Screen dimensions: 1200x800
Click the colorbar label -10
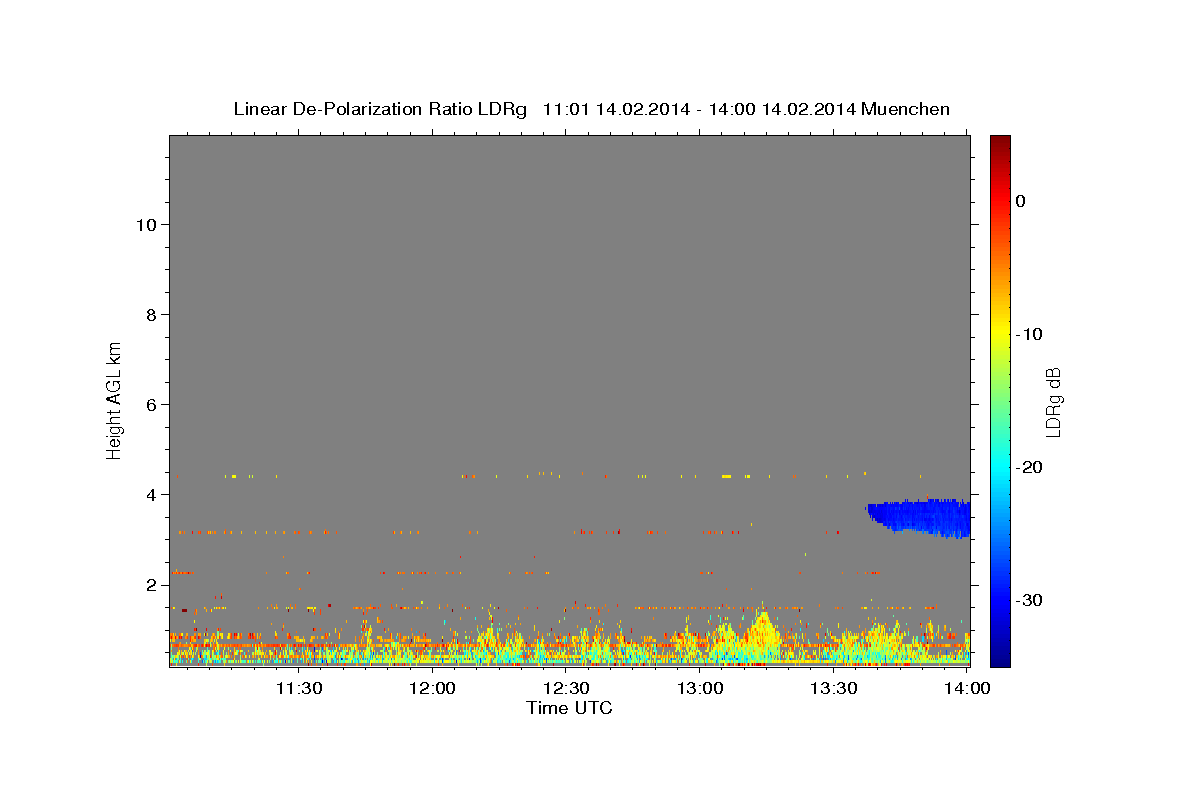tap(1029, 334)
